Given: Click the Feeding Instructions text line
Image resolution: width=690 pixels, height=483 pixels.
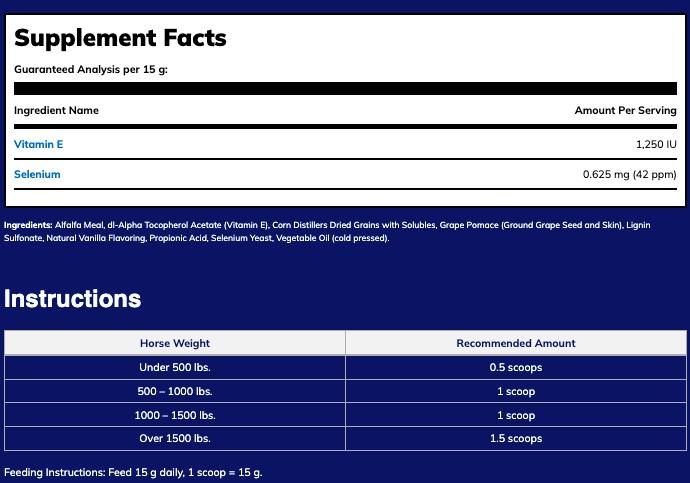Looking at the screenshot, I should (x=133, y=472).
